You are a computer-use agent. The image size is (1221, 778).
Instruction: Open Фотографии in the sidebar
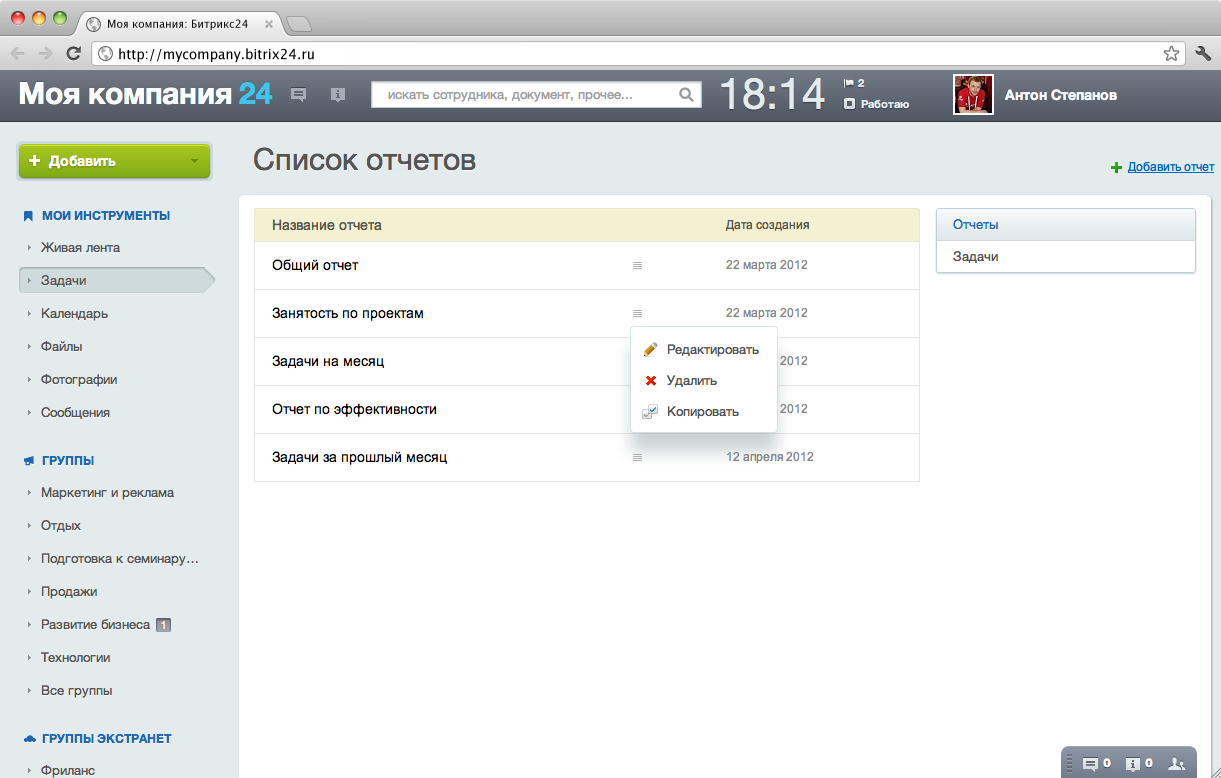(x=79, y=379)
